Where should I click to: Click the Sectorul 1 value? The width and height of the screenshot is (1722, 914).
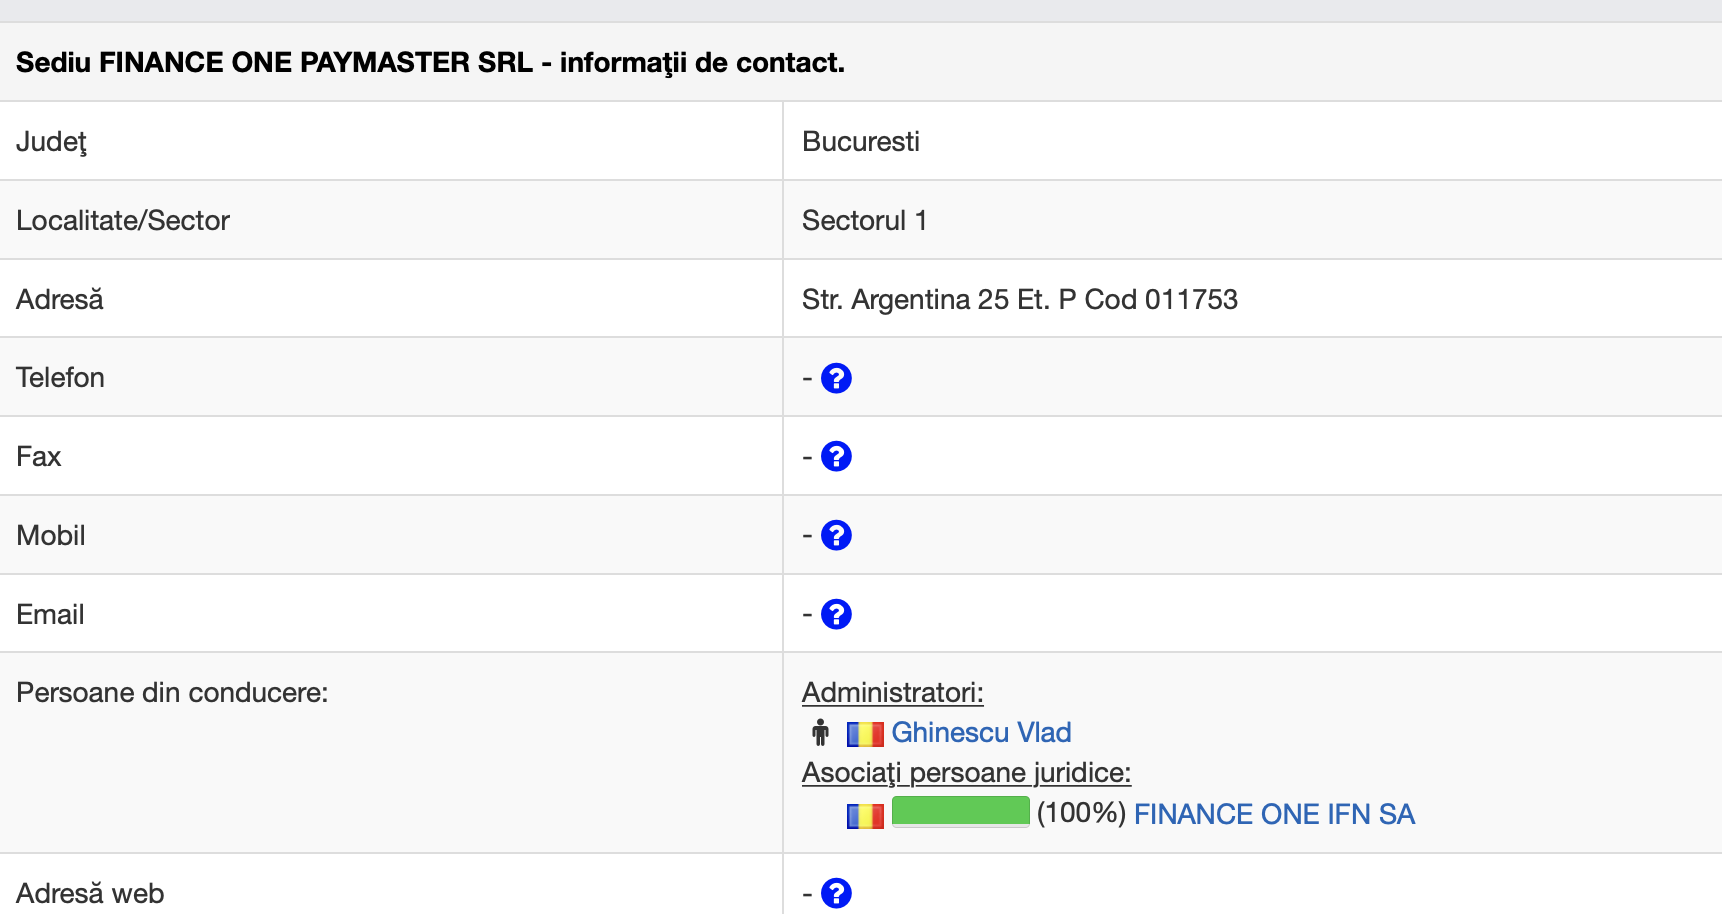[x=864, y=220]
